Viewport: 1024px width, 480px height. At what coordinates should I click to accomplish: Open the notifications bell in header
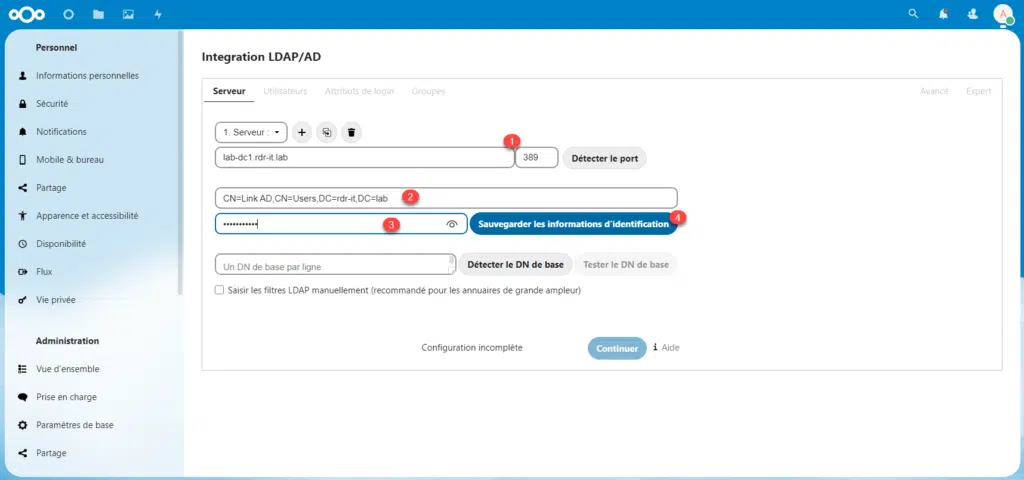tap(943, 14)
